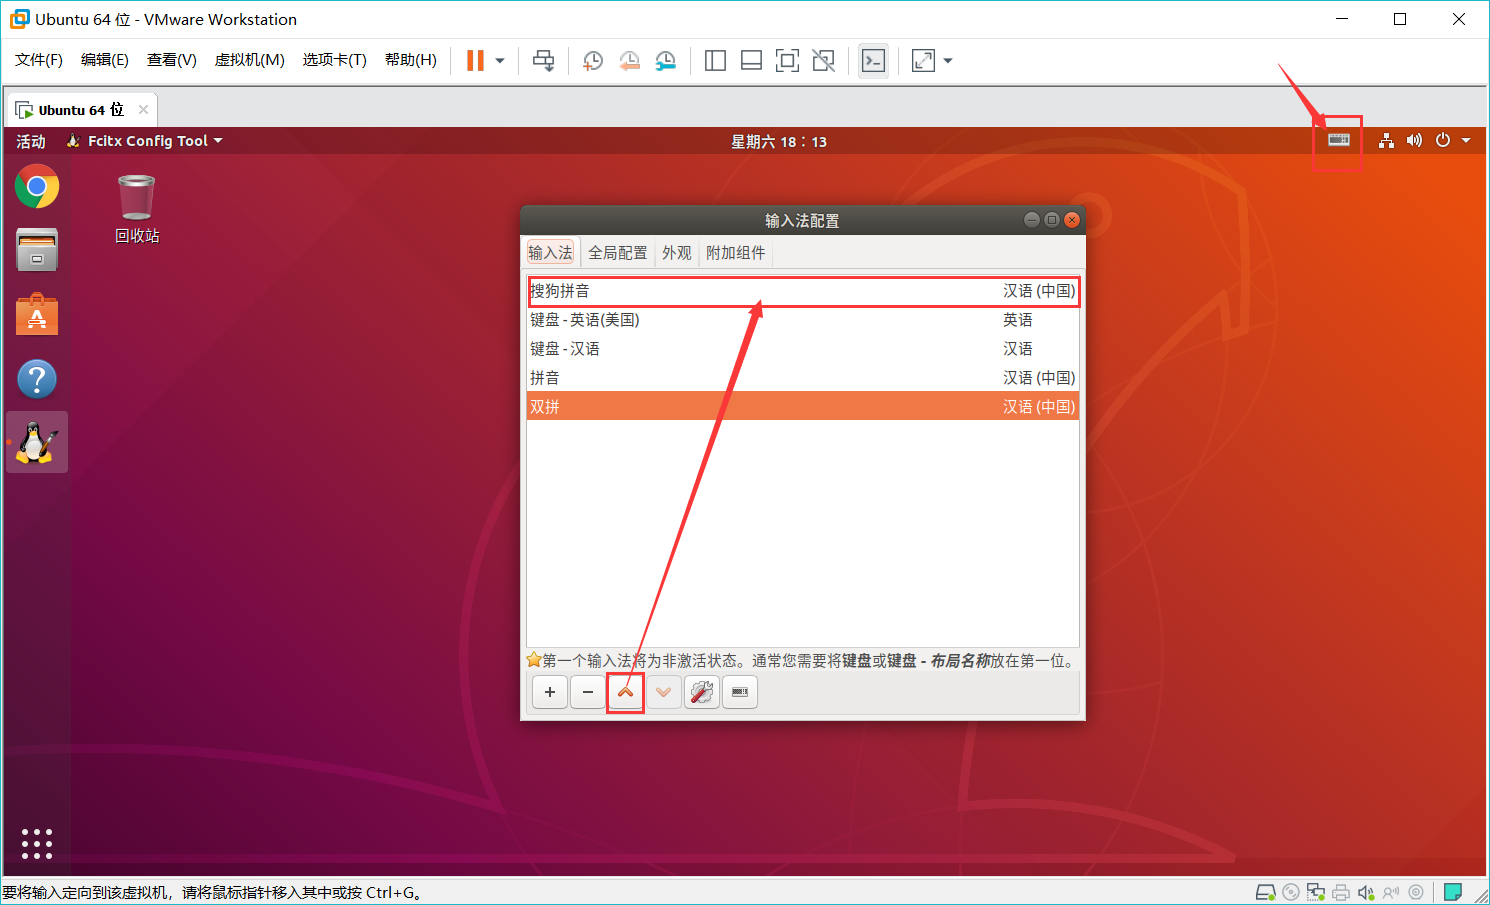Click the wired network icon in Ubuntu top bar
This screenshot has height=905, width=1490.
click(1386, 141)
